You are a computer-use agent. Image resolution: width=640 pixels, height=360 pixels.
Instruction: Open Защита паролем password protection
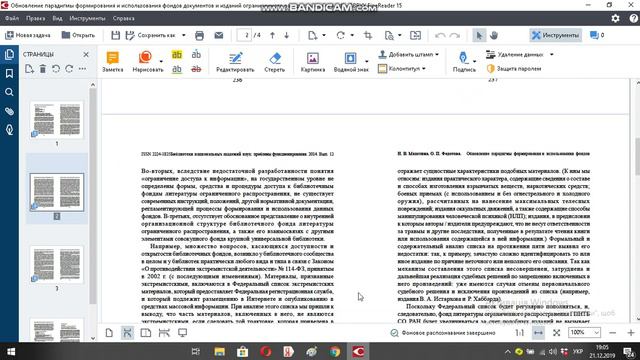coord(514,69)
